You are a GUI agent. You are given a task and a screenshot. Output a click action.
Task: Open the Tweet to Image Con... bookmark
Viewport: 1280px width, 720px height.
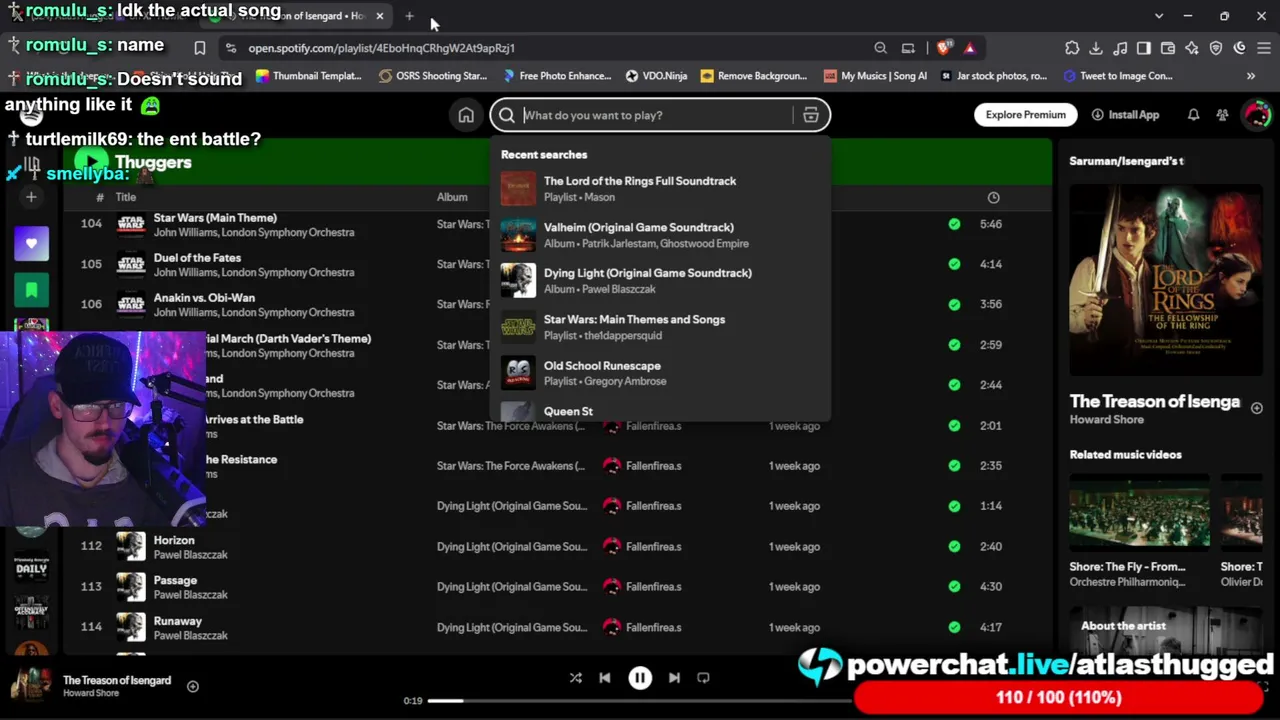coord(1118,76)
